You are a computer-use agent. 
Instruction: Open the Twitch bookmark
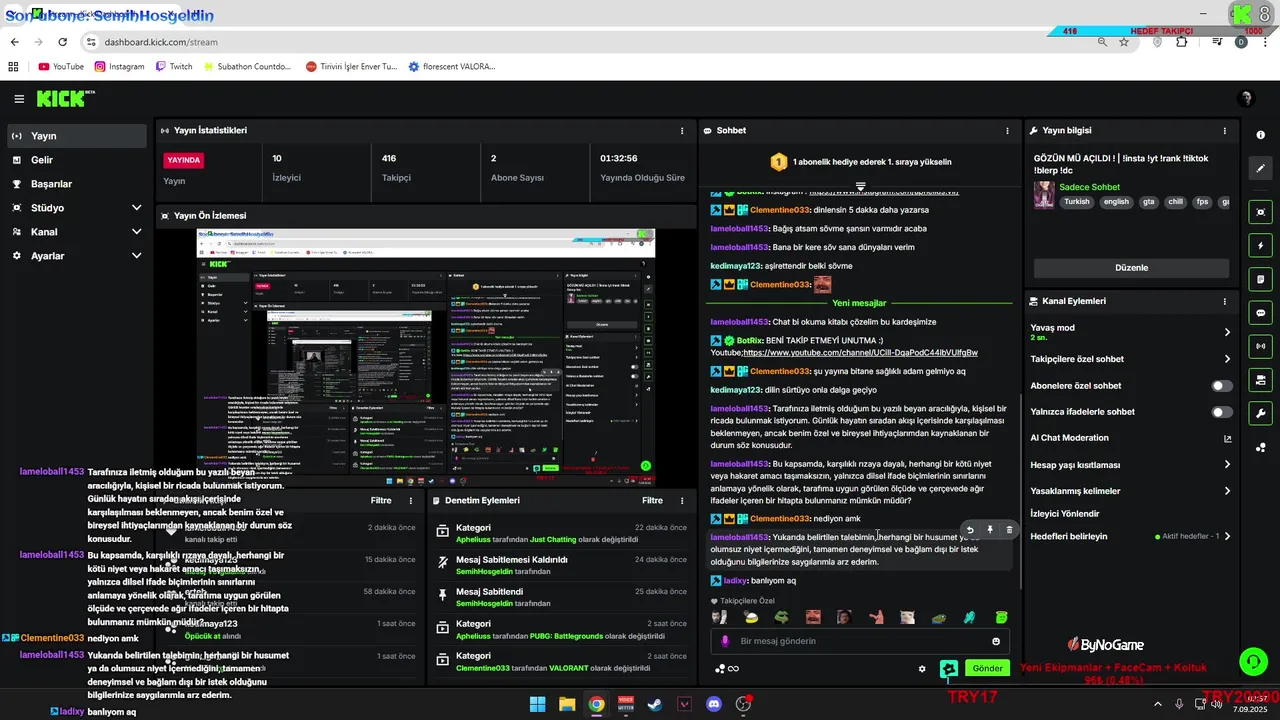[174, 67]
